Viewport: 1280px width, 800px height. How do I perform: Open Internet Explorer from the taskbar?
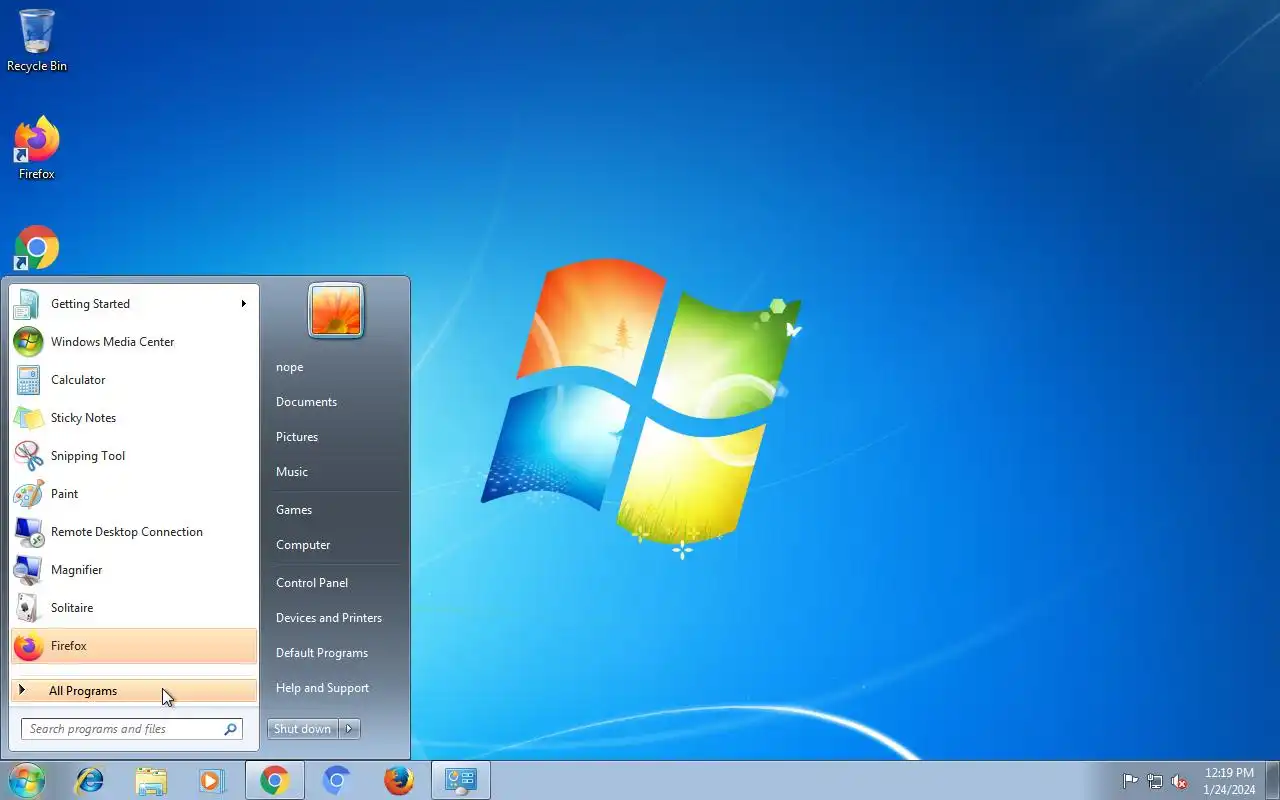point(90,780)
